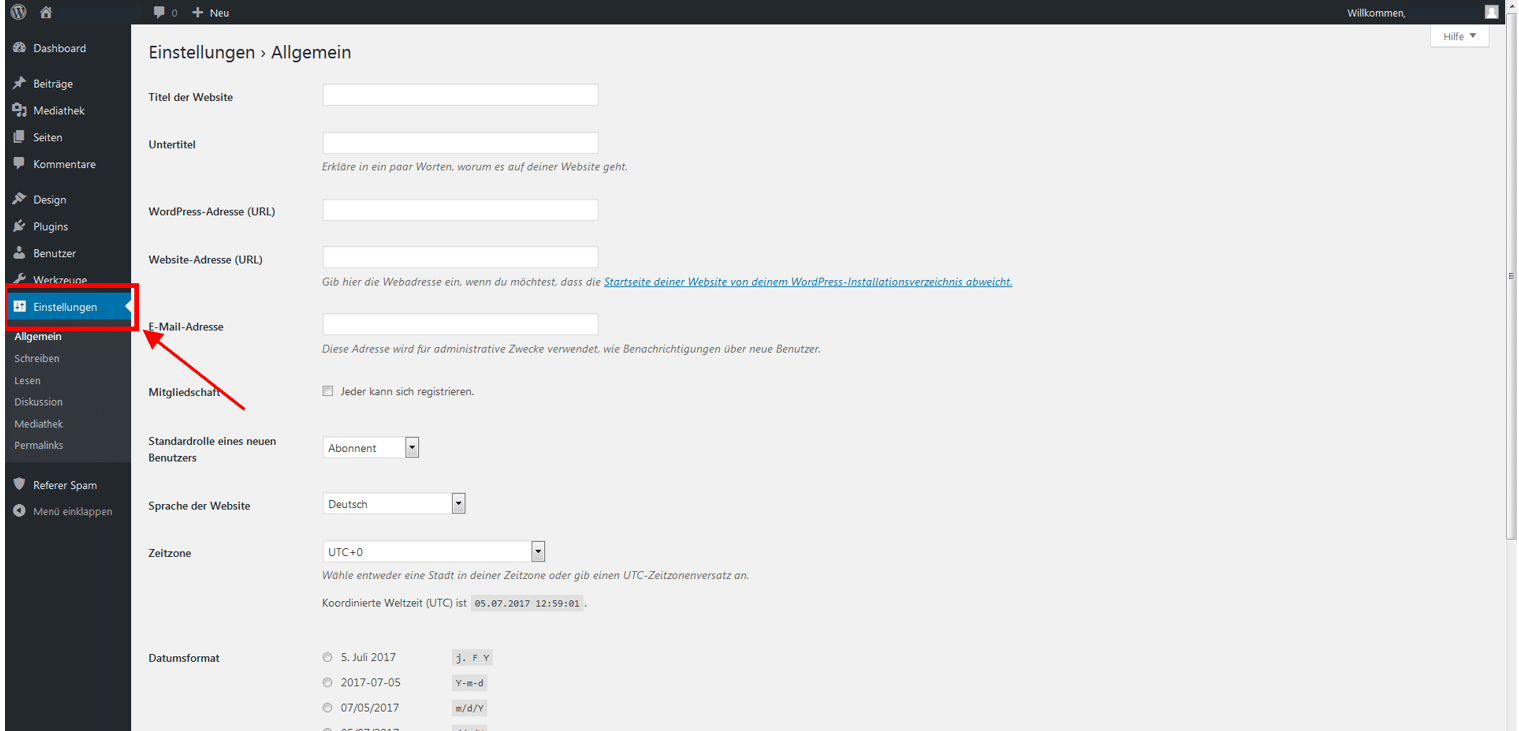Go to Mediathek settings submenu
Image resolution: width=1519 pixels, height=731 pixels.
pos(39,424)
